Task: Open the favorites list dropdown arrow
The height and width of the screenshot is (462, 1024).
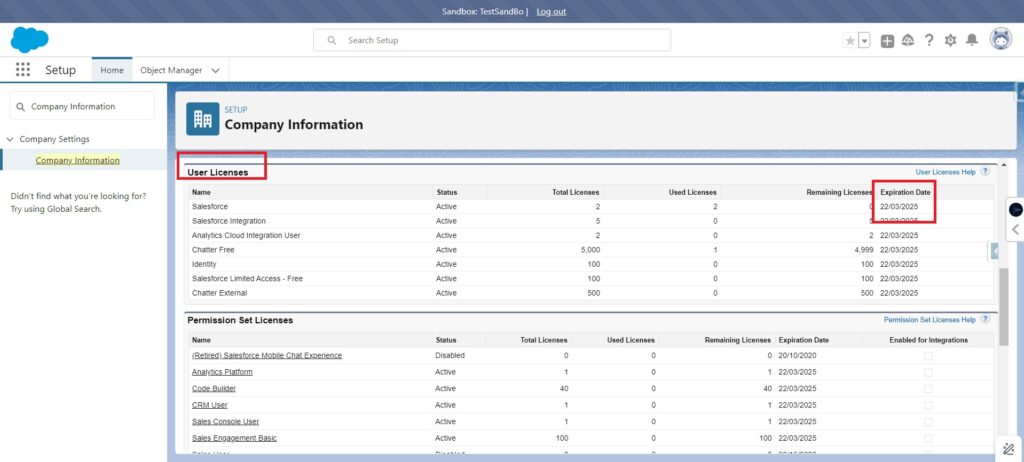Action: click(x=864, y=40)
